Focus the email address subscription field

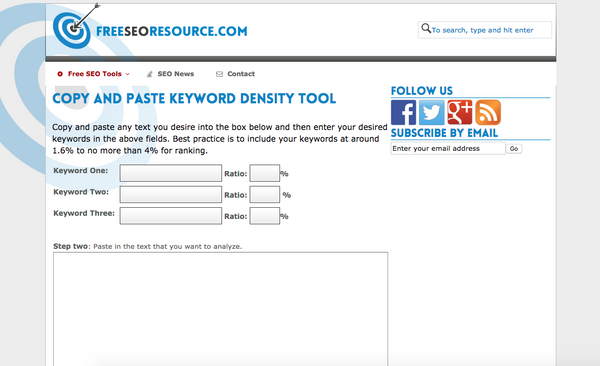pos(448,149)
